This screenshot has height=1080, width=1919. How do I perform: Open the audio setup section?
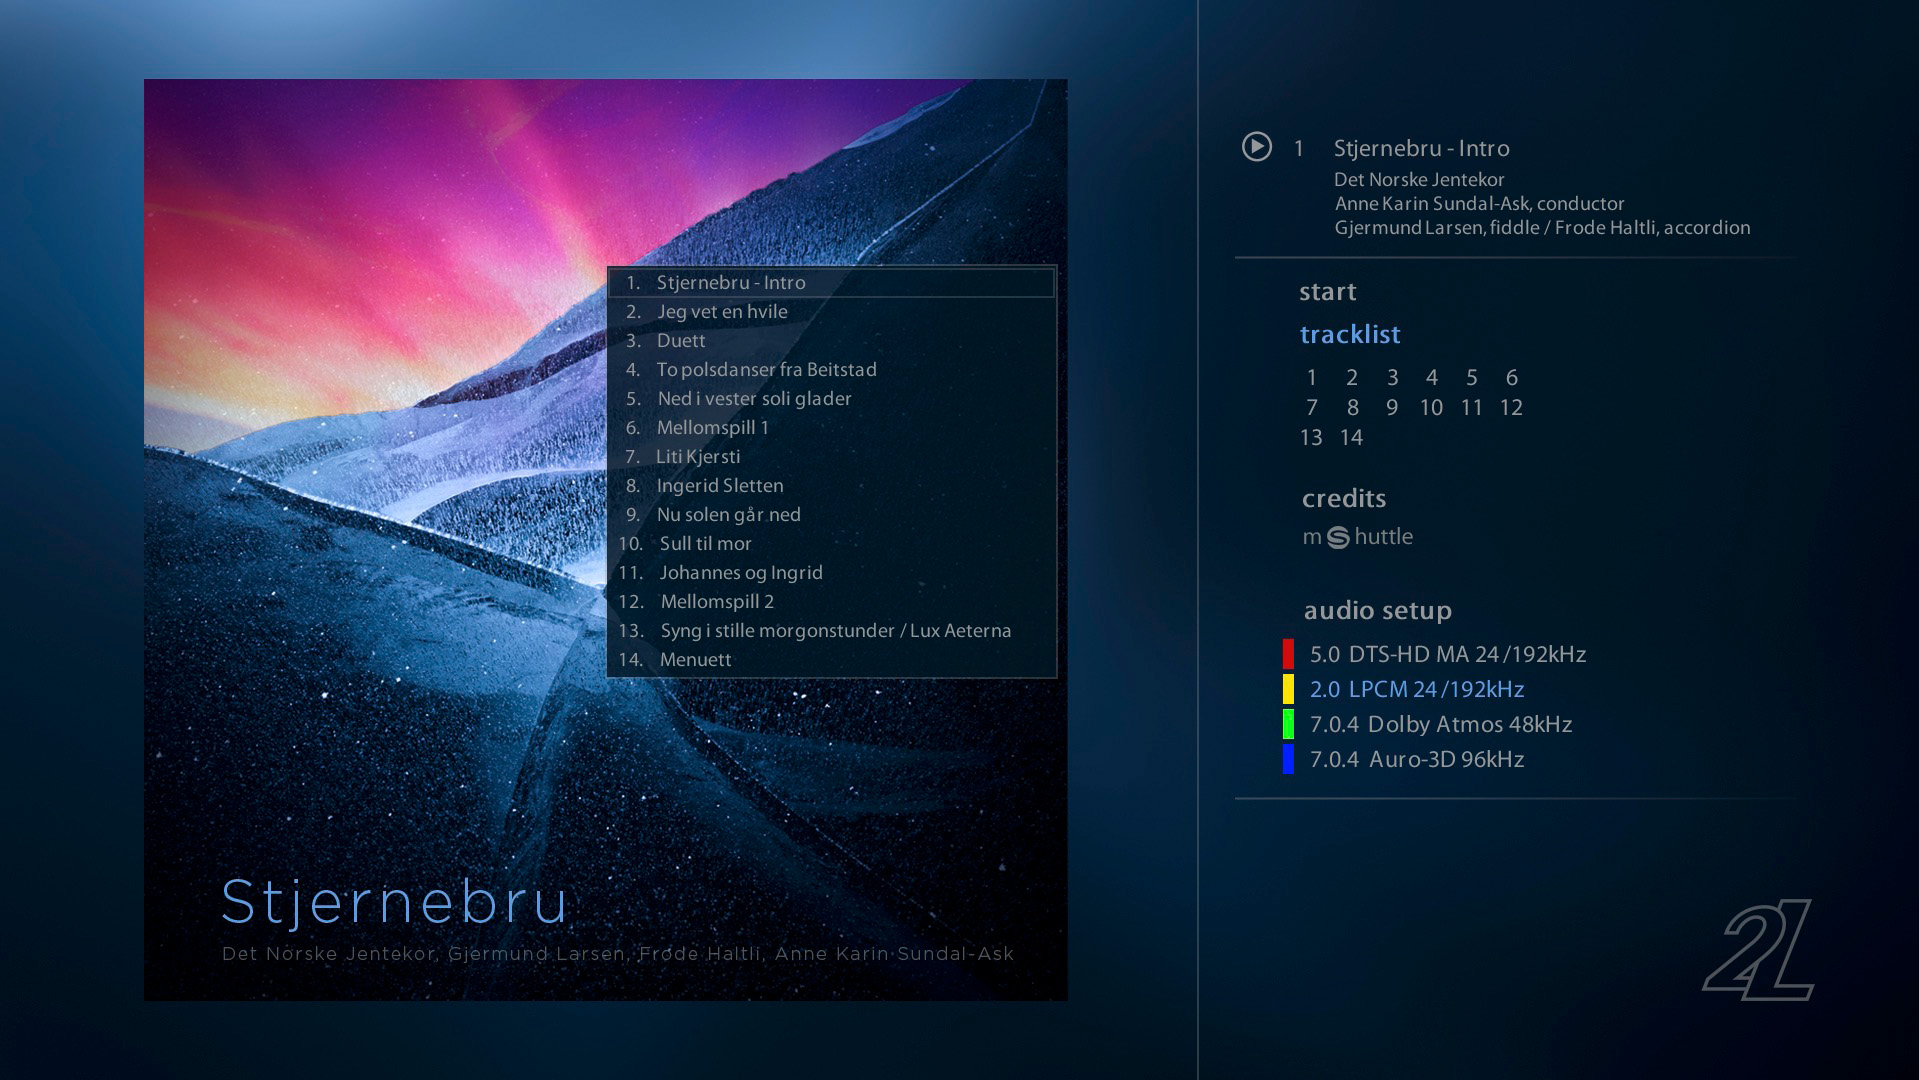(1377, 610)
